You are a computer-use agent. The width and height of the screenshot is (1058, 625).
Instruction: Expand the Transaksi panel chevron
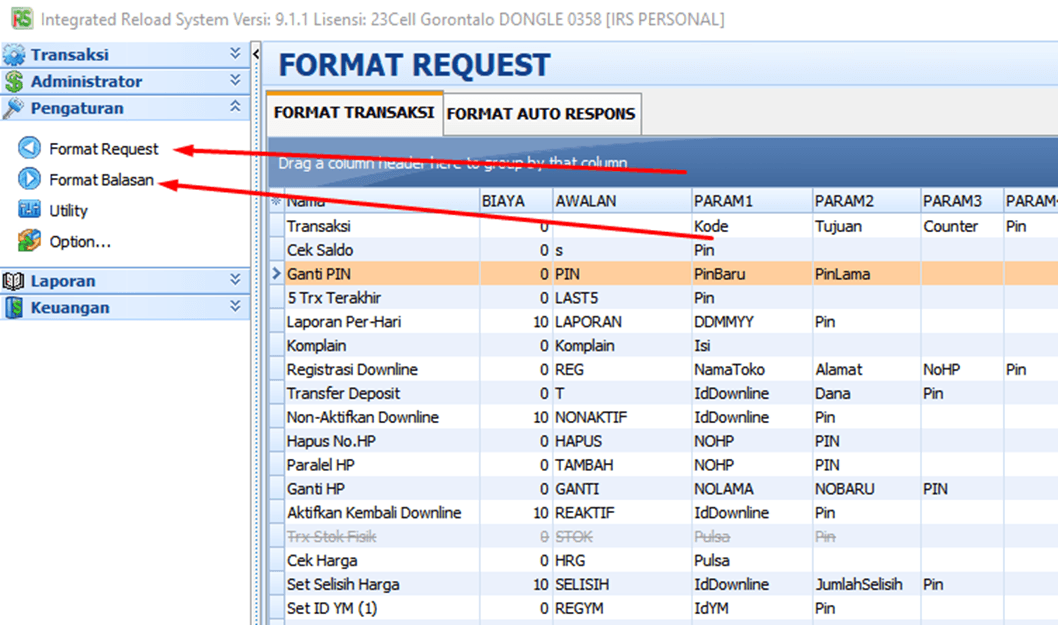click(235, 54)
